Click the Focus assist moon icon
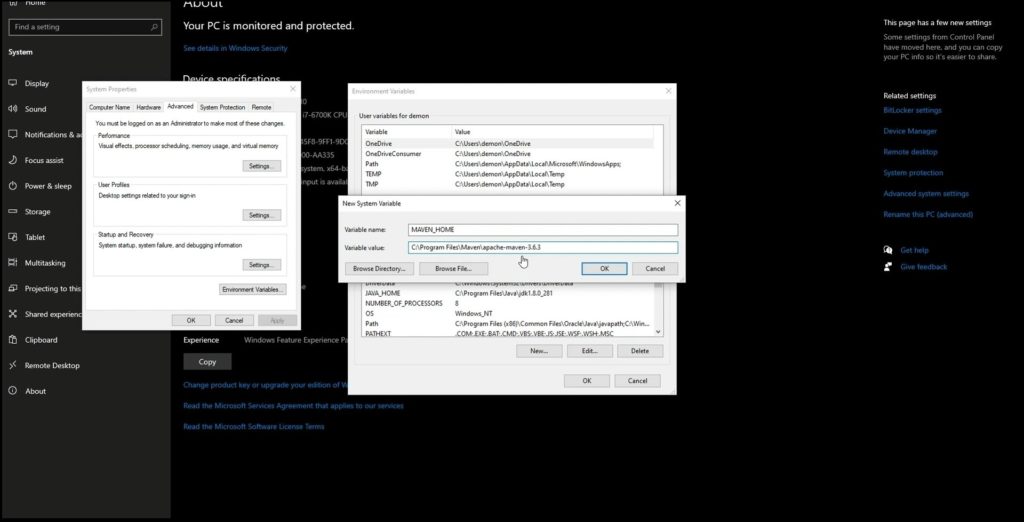1024x522 pixels. click(12, 160)
